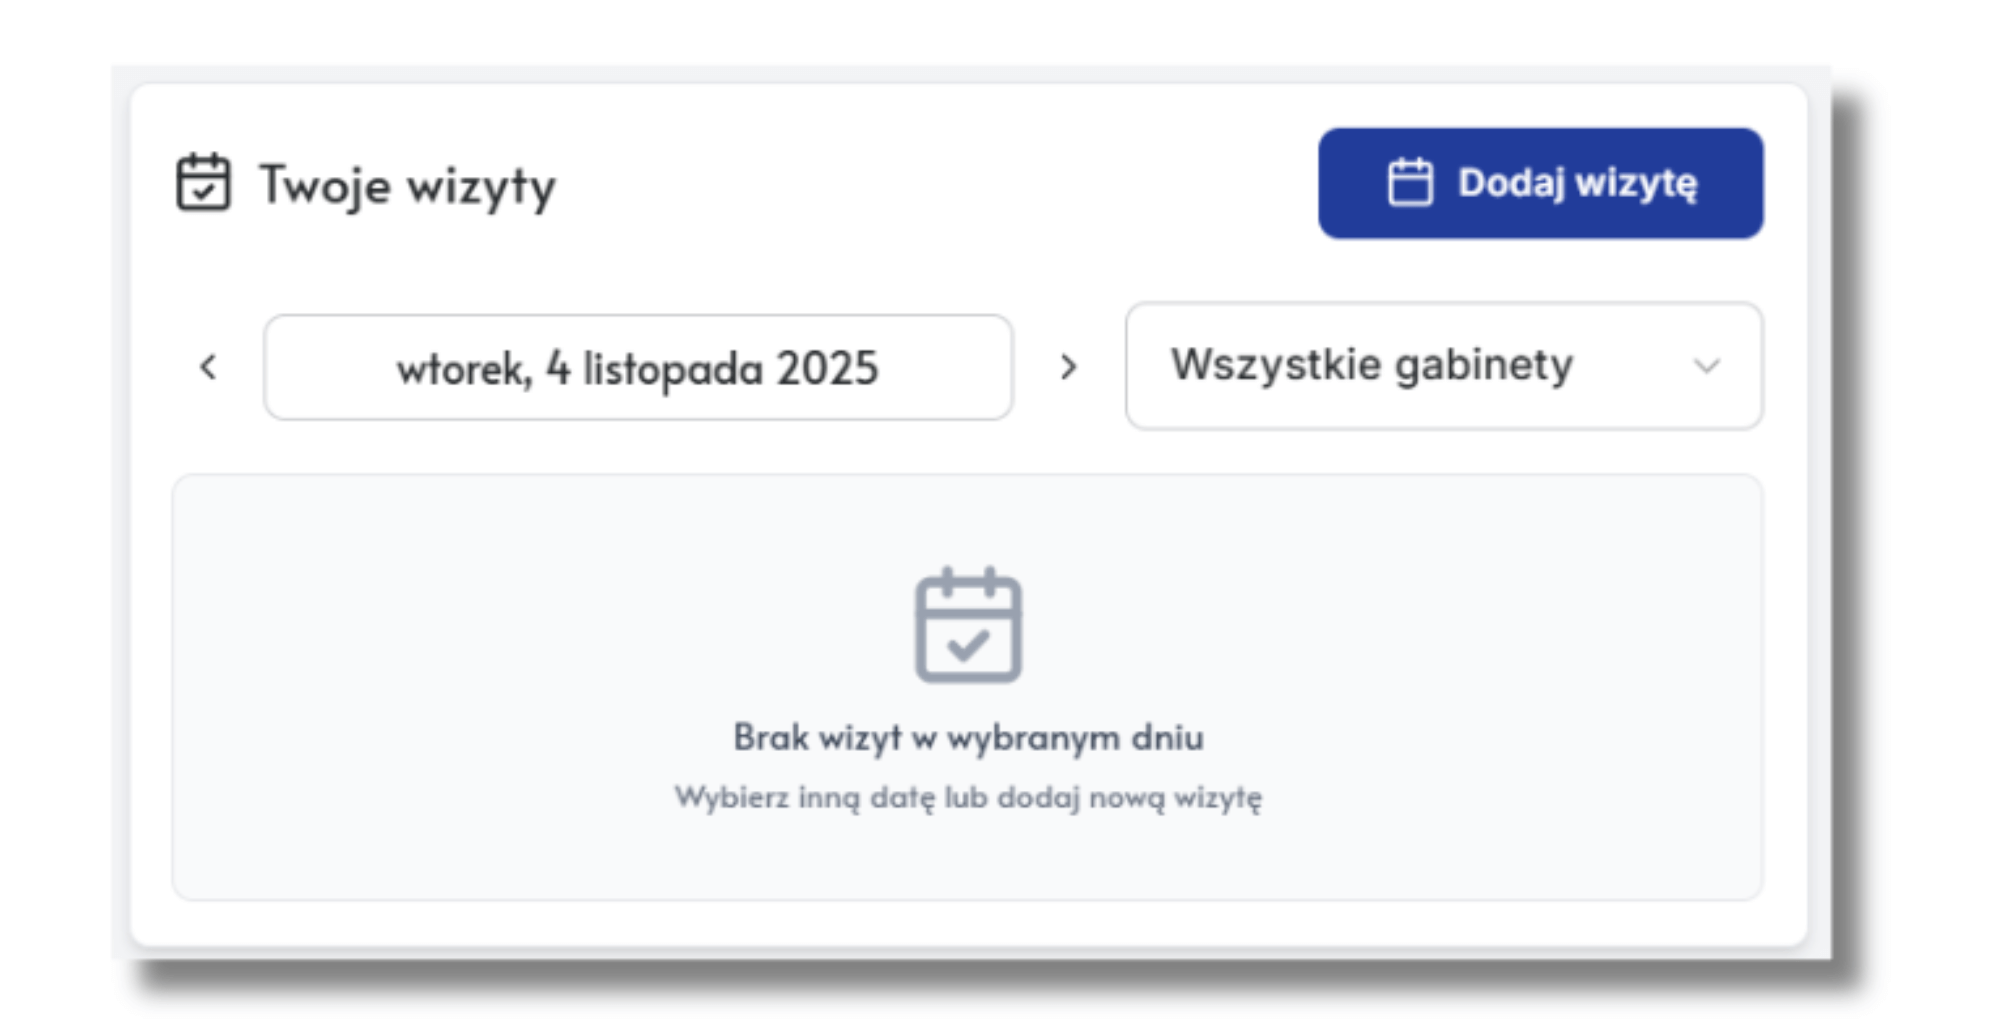Open the Wszystkie gabinety dropdown

click(x=1443, y=366)
